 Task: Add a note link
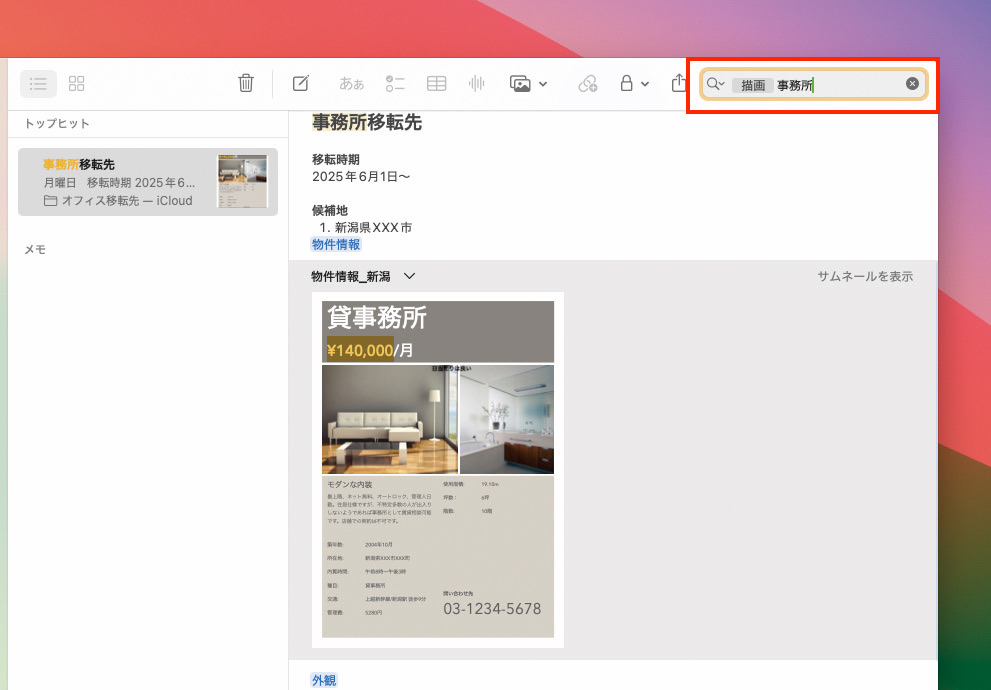[x=588, y=83]
